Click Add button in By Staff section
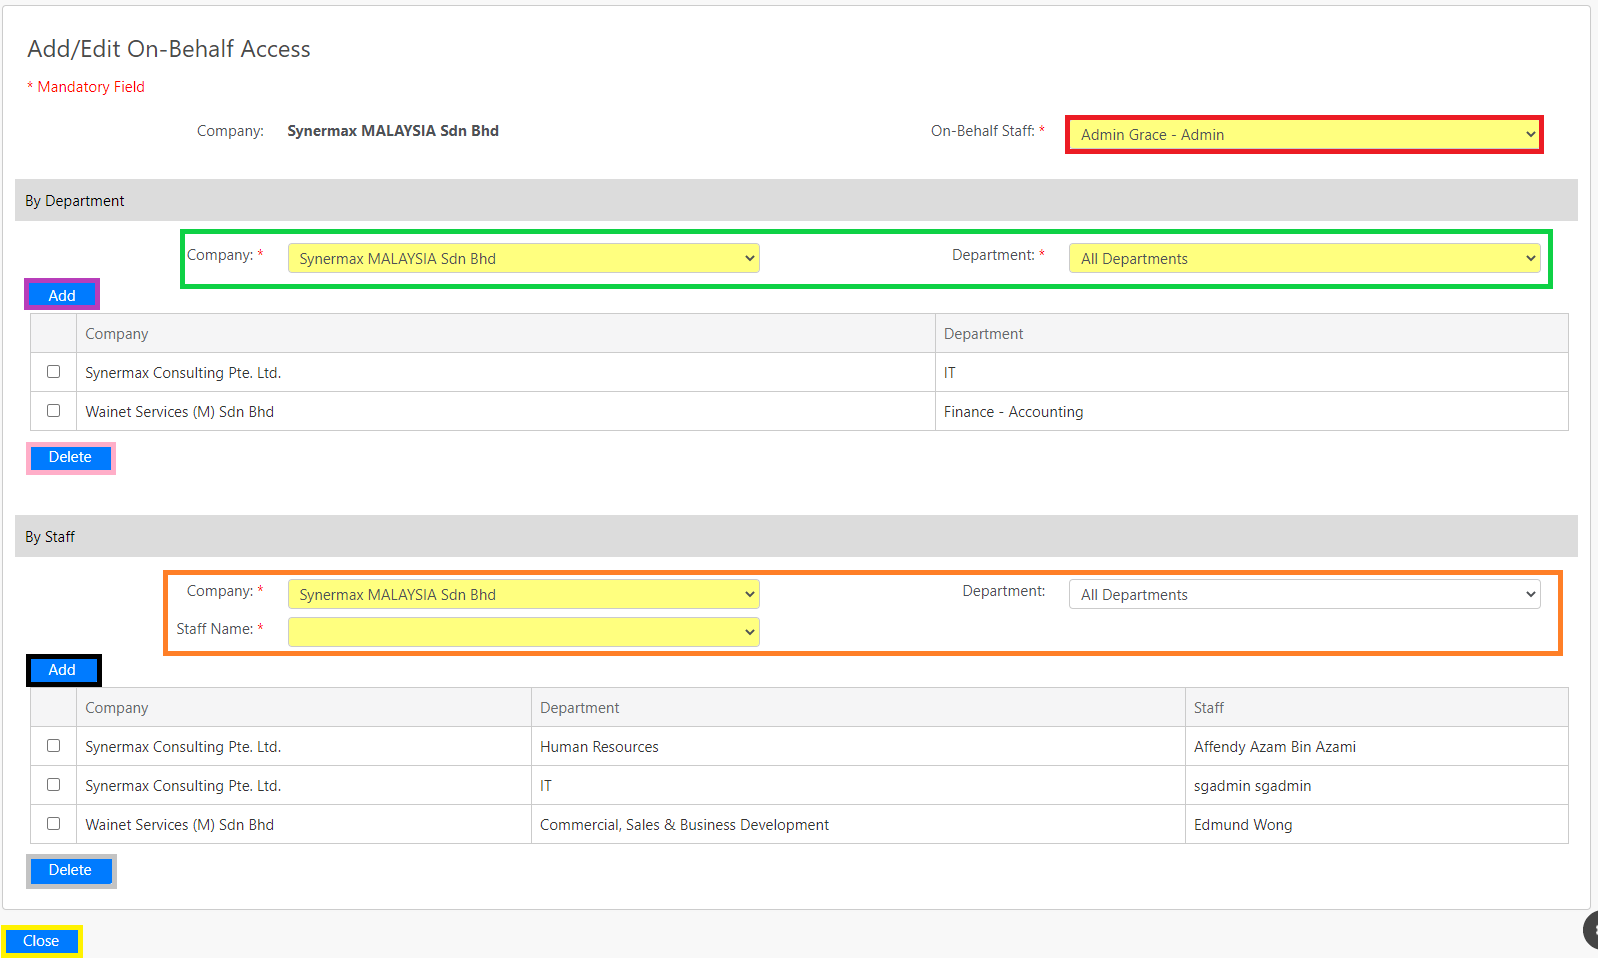The image size is (1598, 958). 62,670
